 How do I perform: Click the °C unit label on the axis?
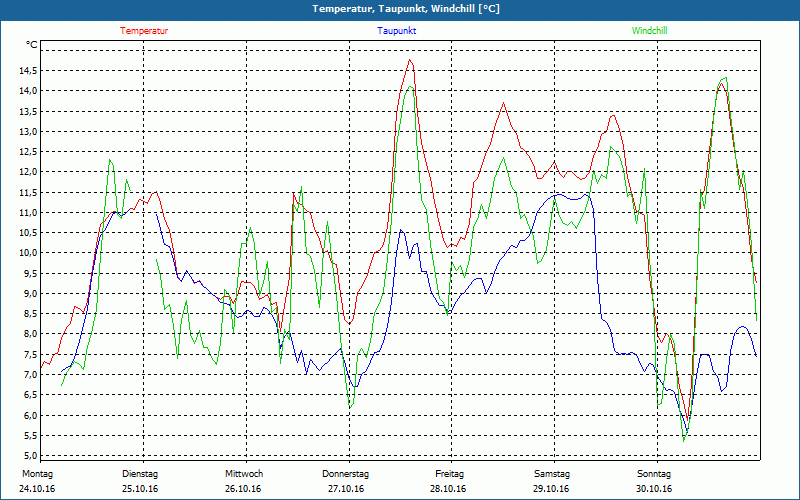32,45
